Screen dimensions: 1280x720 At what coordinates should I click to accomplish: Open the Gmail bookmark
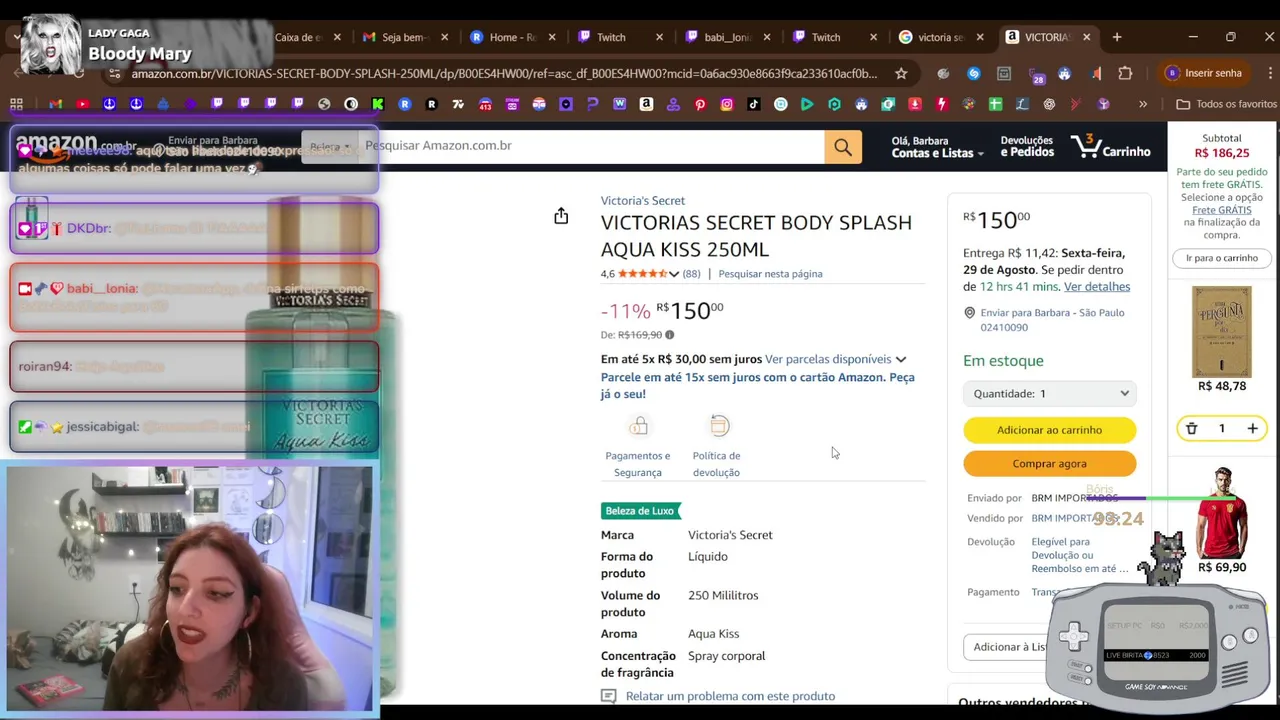(x=55, y=104)
